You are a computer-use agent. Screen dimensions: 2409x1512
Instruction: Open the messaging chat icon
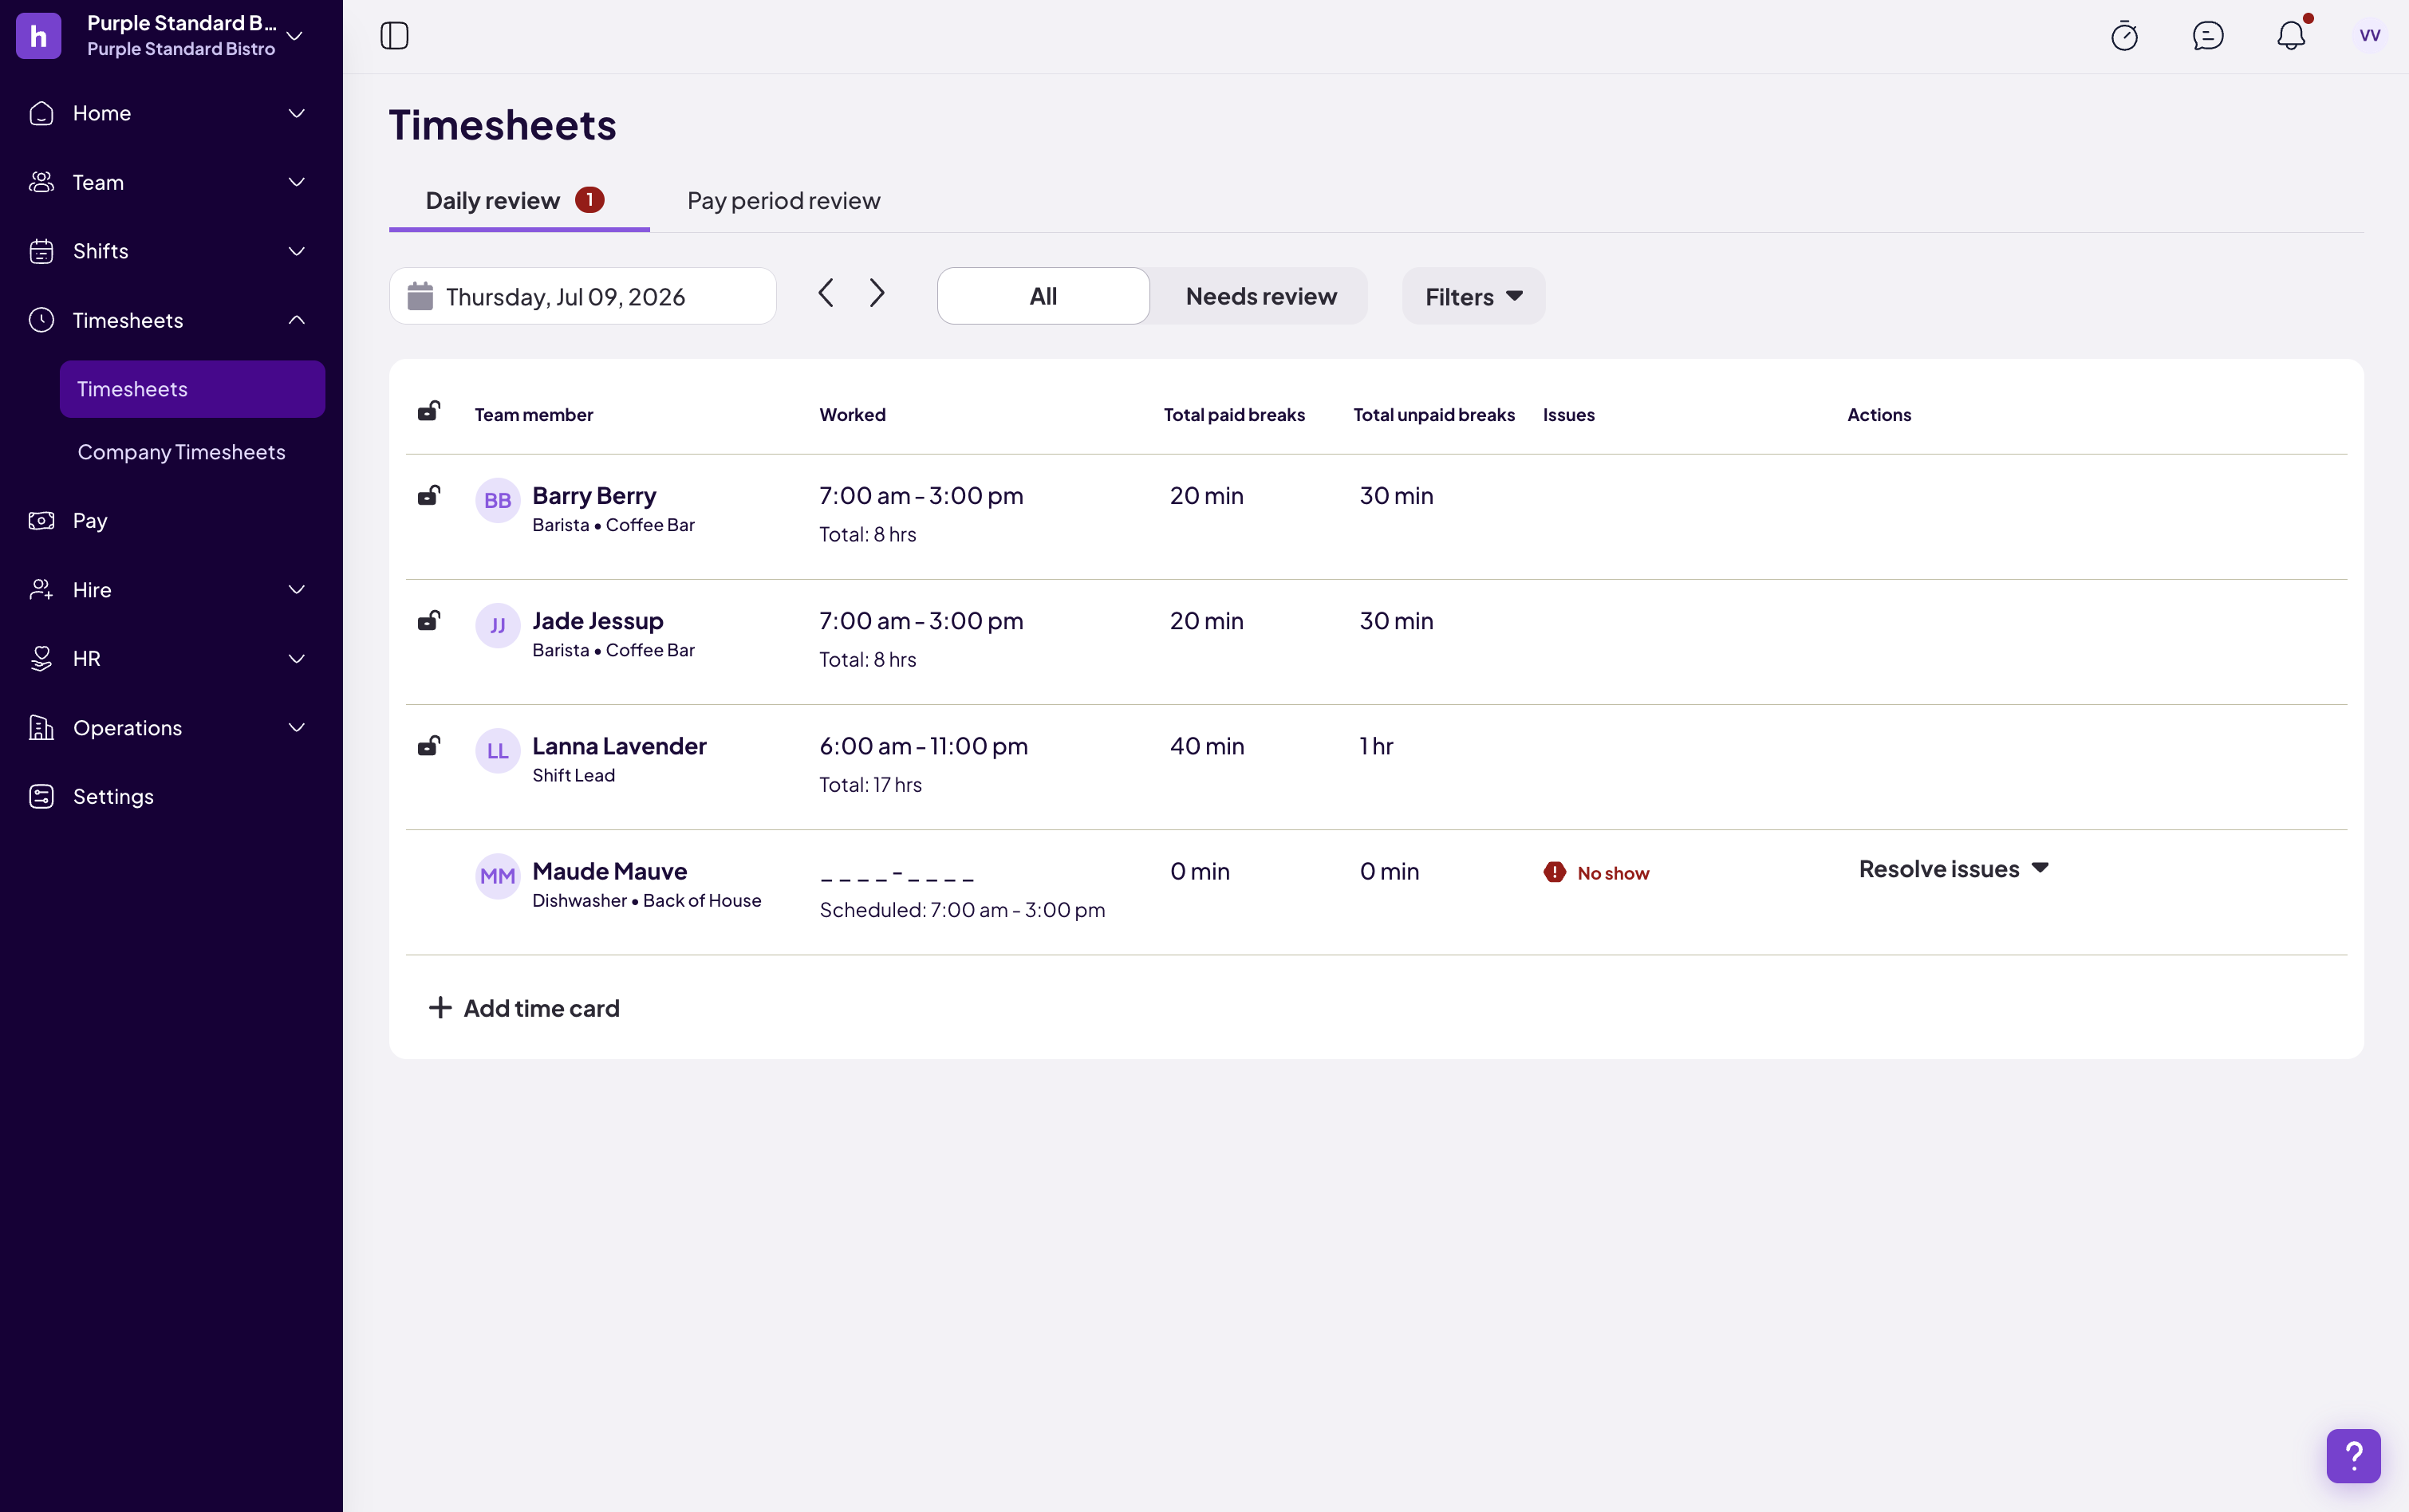point(2208,36)
